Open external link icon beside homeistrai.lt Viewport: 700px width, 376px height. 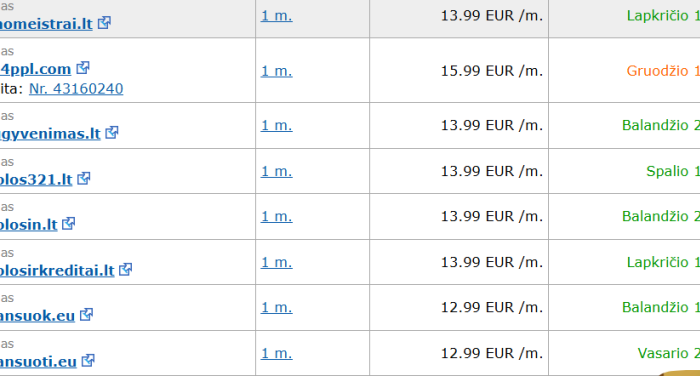click(x=104, y=22)
